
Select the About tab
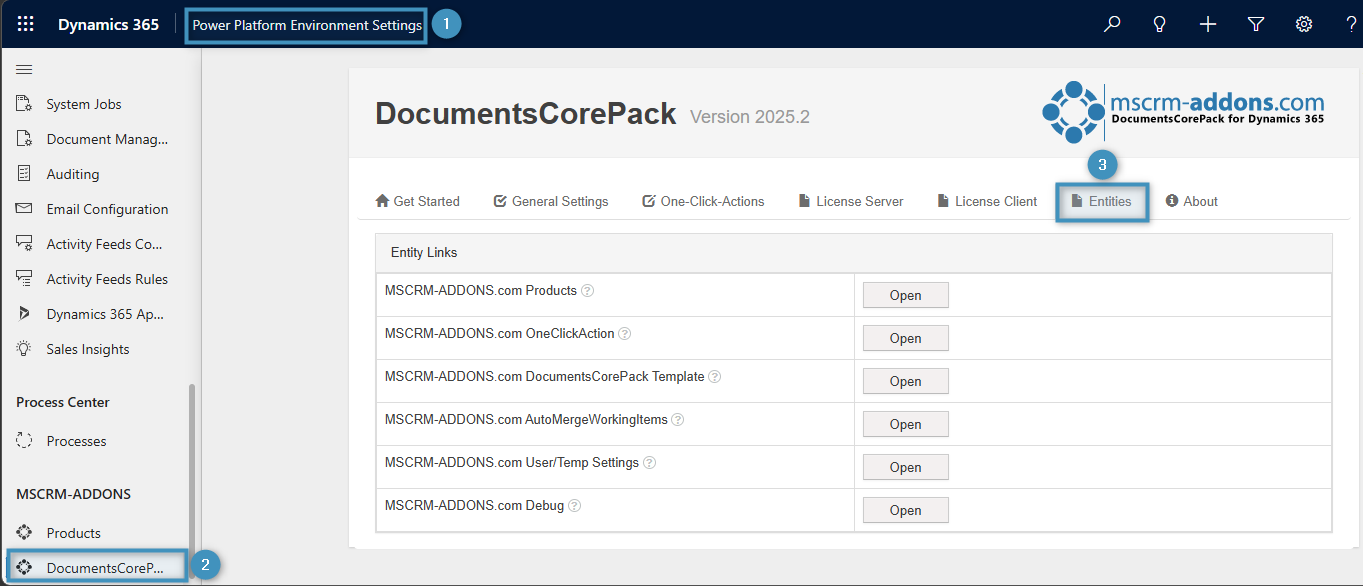1192,201
